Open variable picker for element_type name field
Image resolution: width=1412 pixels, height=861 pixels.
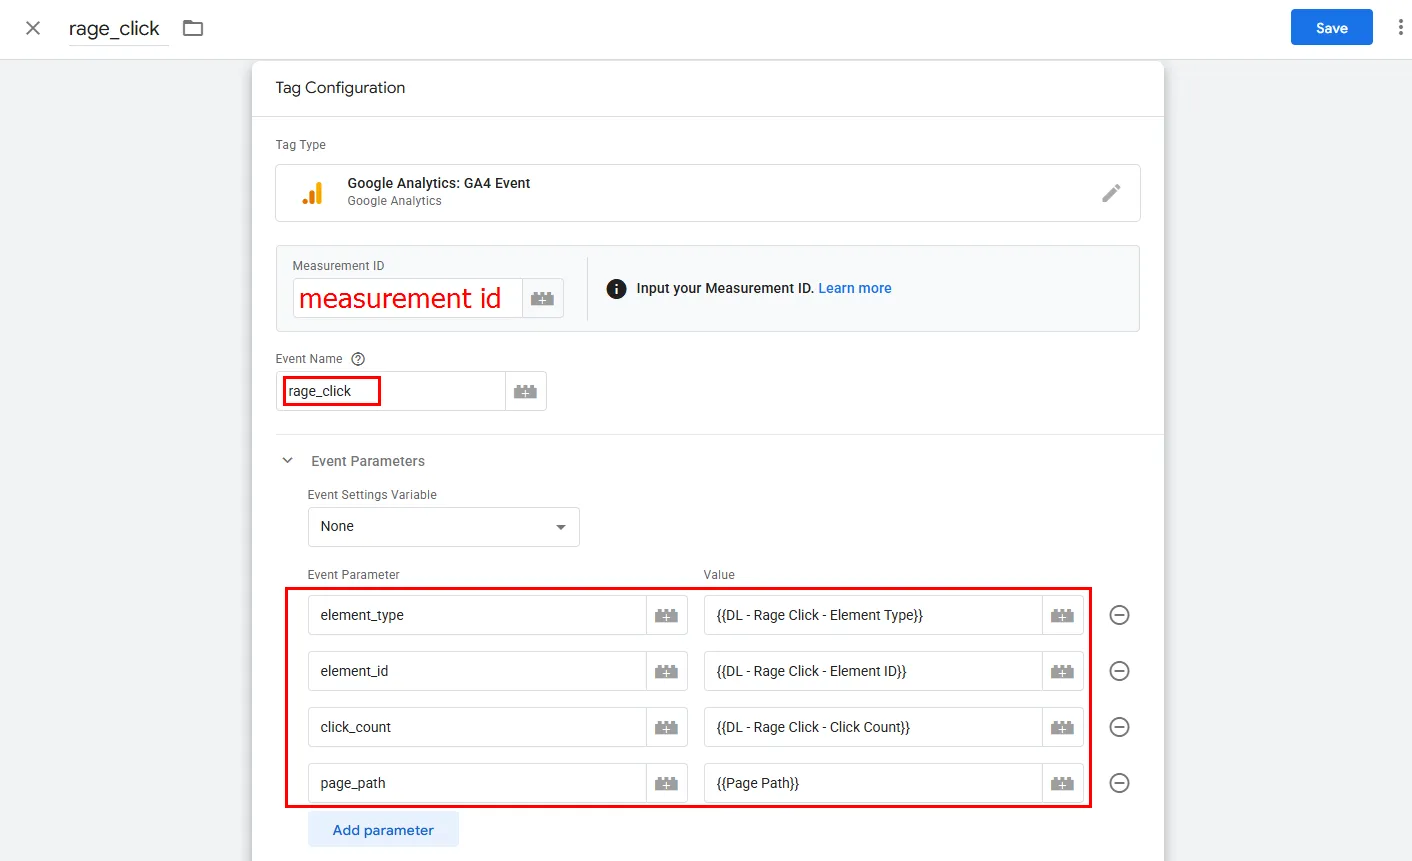pyautogui.click(x=666, y=616)
